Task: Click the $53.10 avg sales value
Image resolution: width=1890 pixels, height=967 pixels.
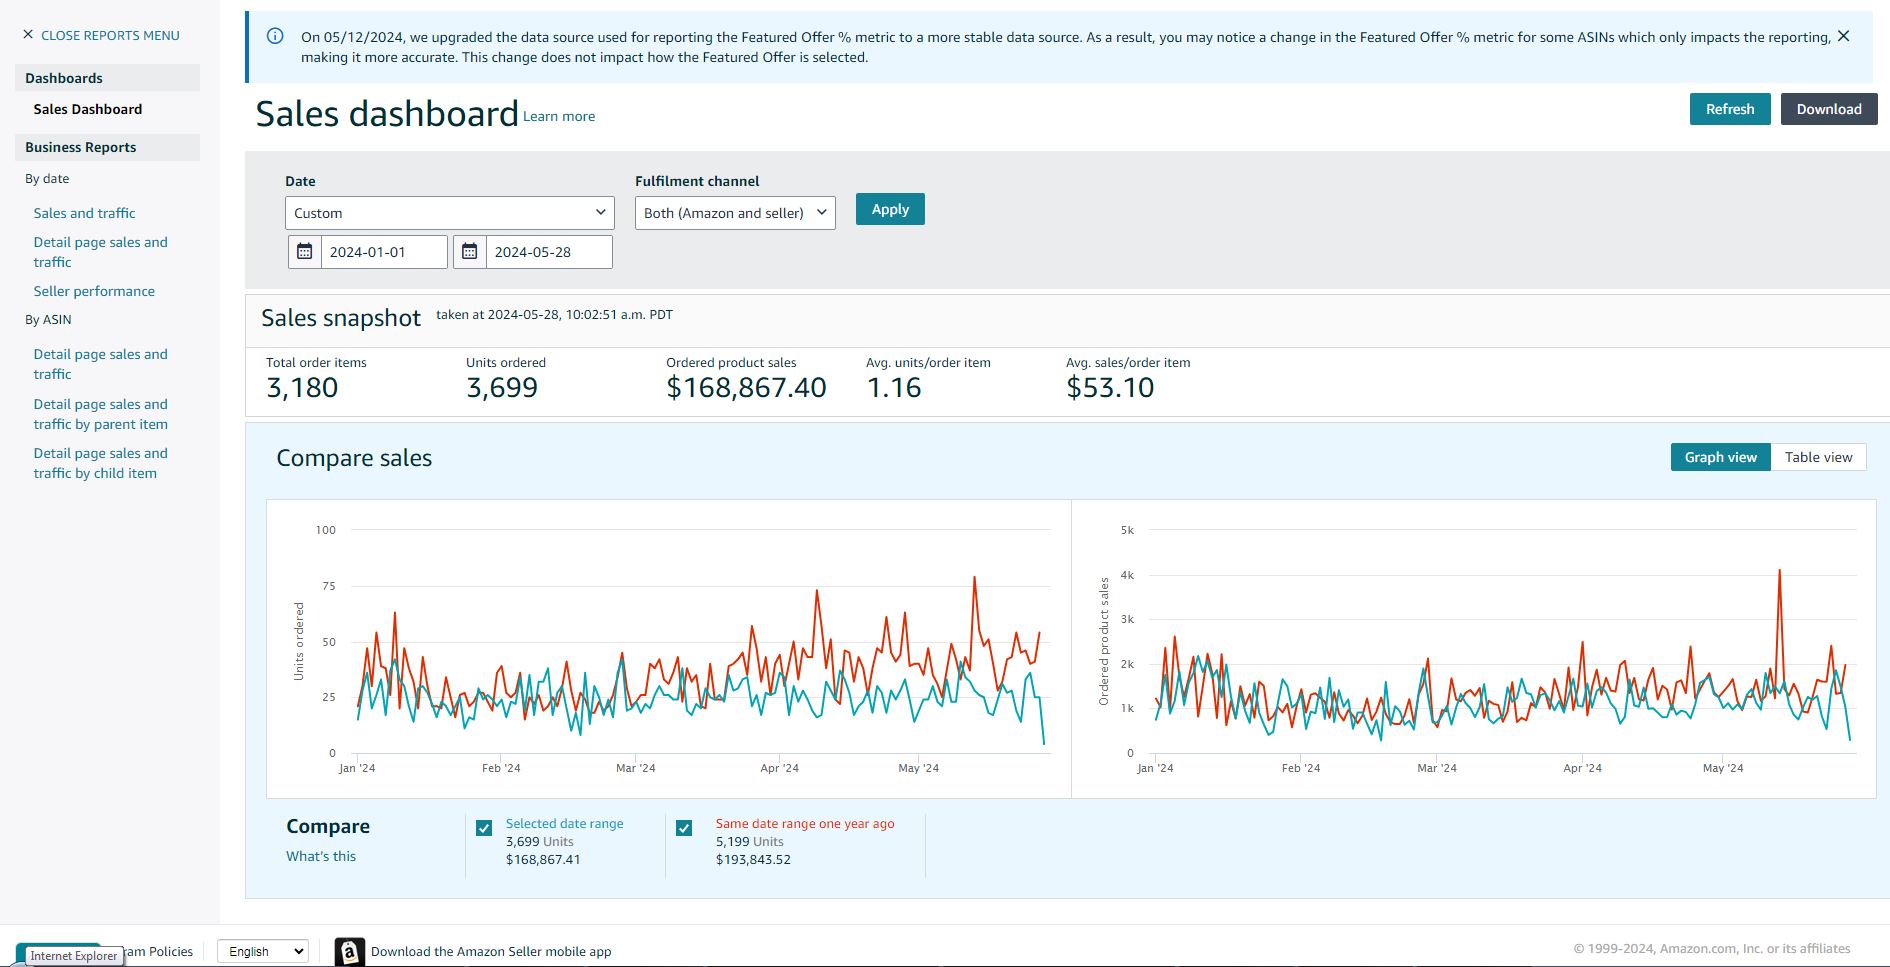Action: [x=1110, y=388]
